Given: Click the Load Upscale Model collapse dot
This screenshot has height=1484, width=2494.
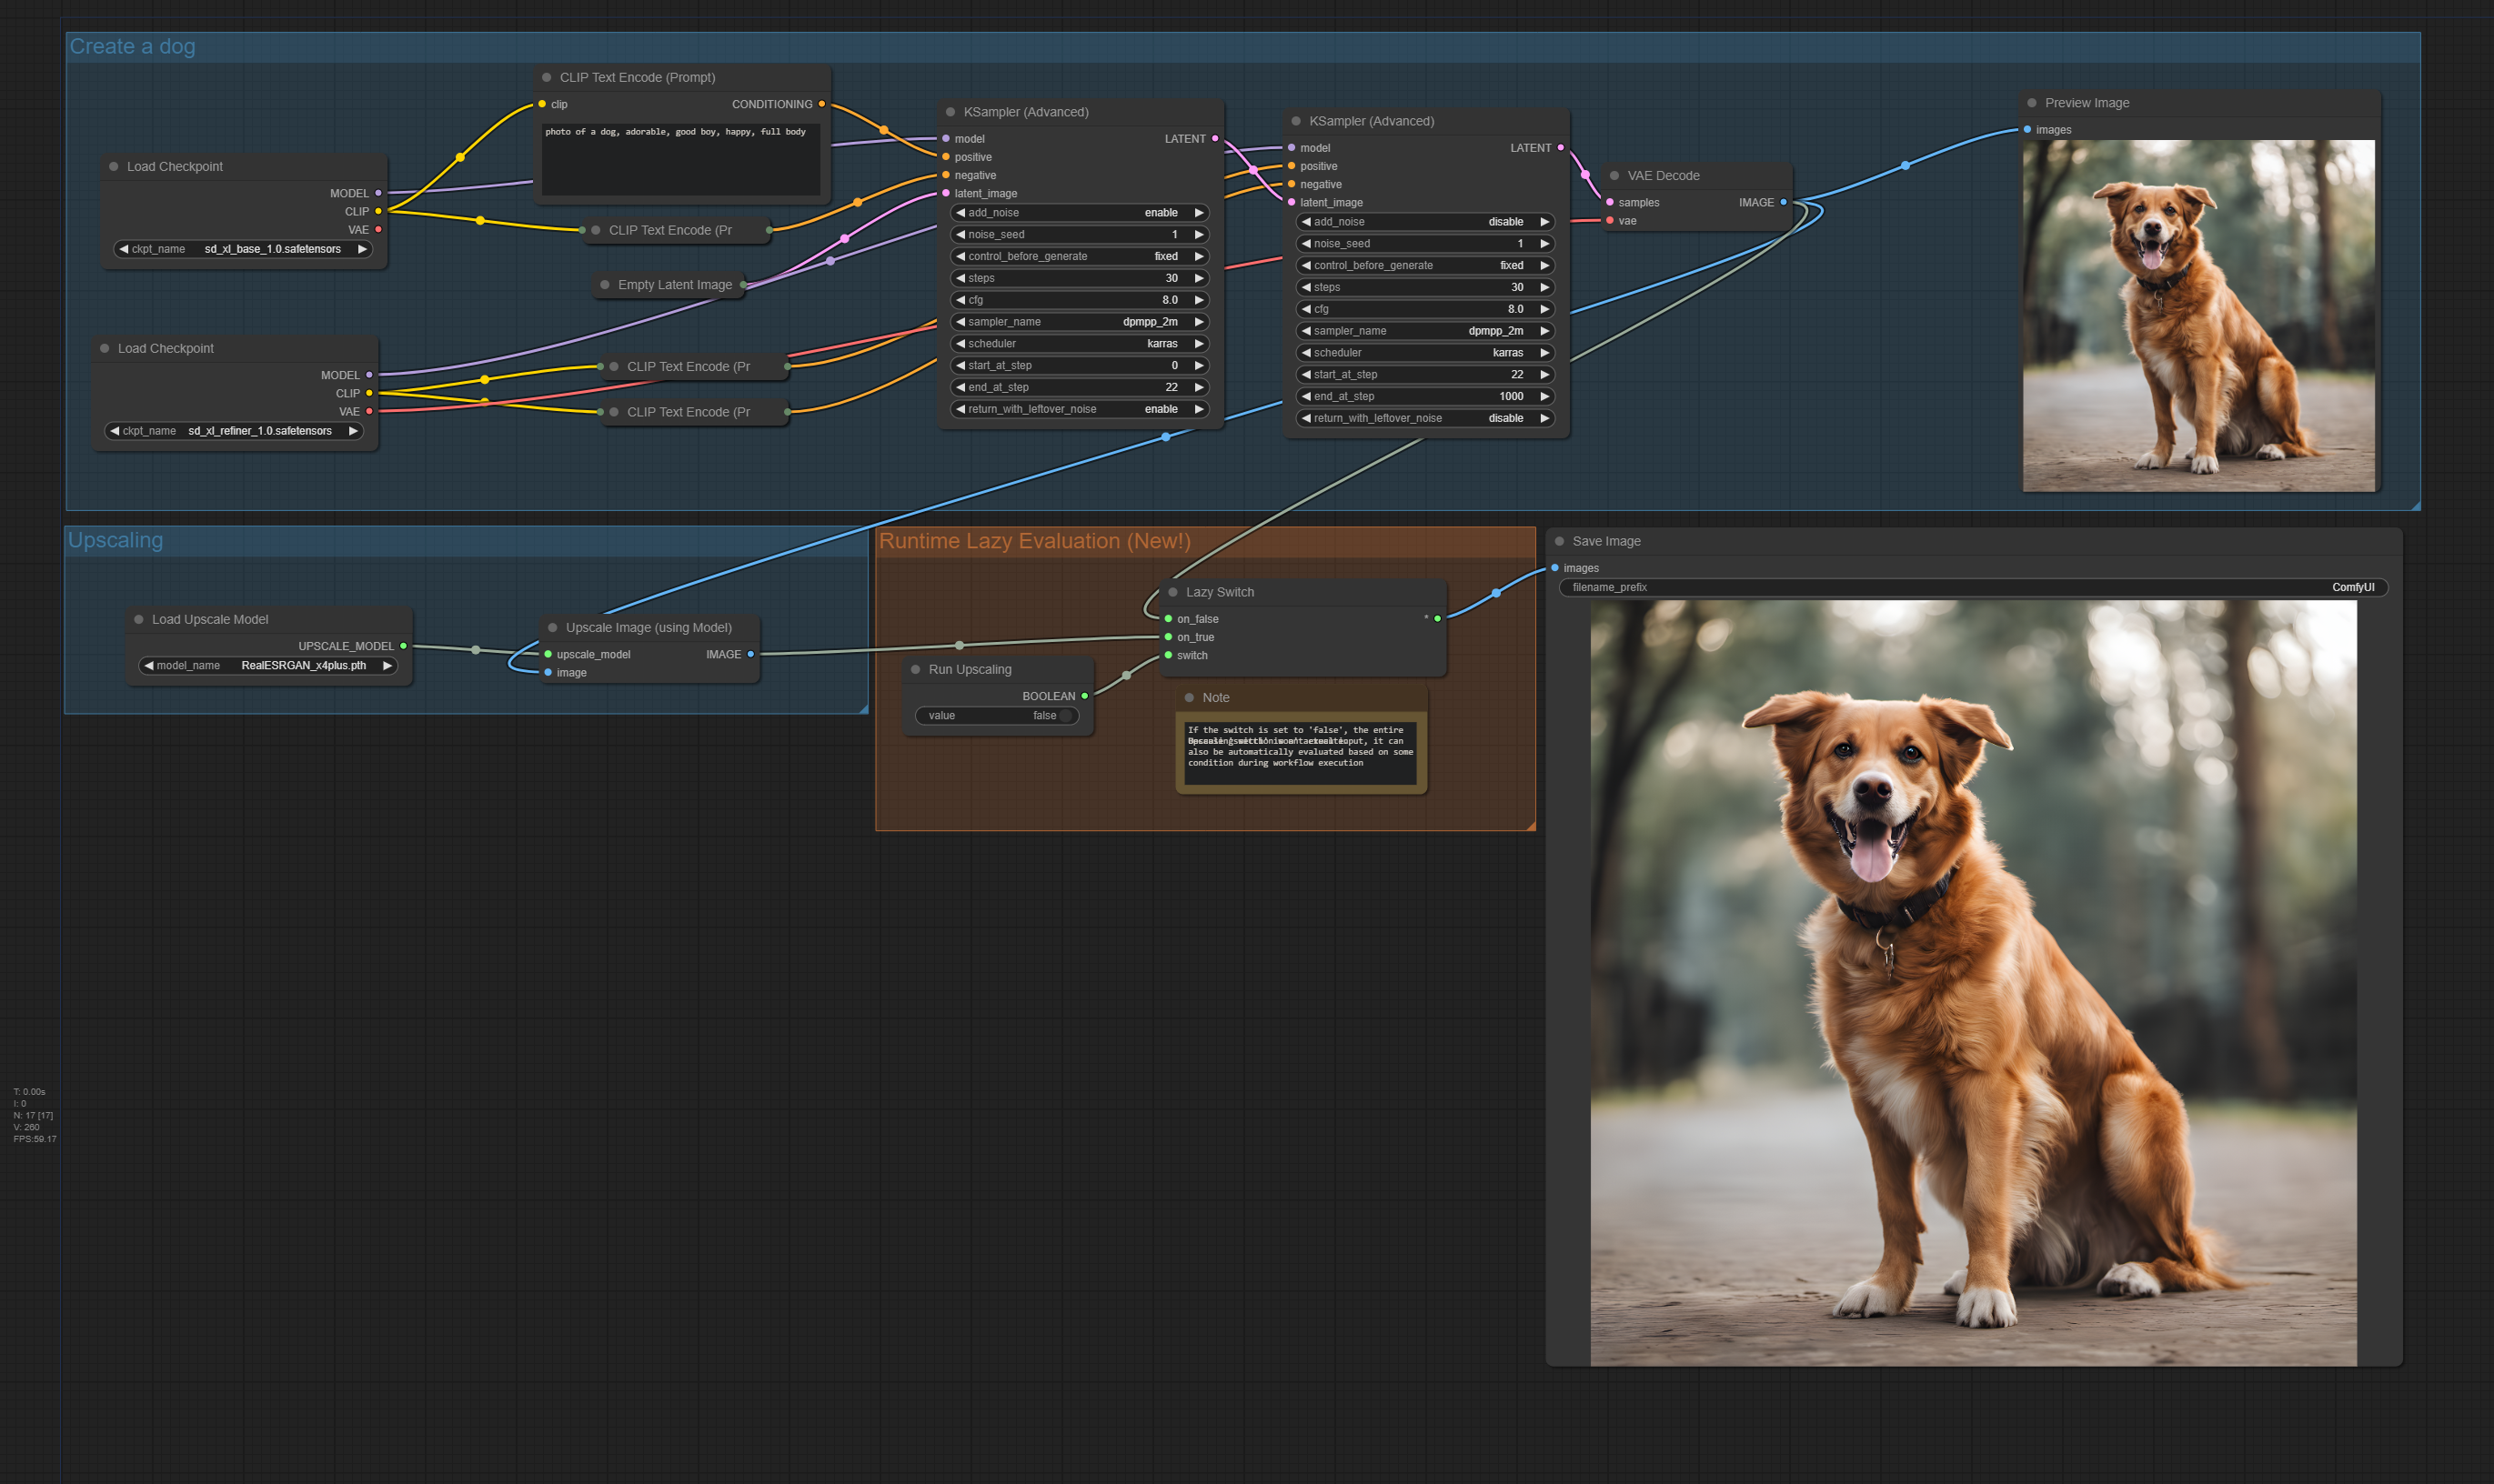Looking at the screenshot, I should coord(139,620).
